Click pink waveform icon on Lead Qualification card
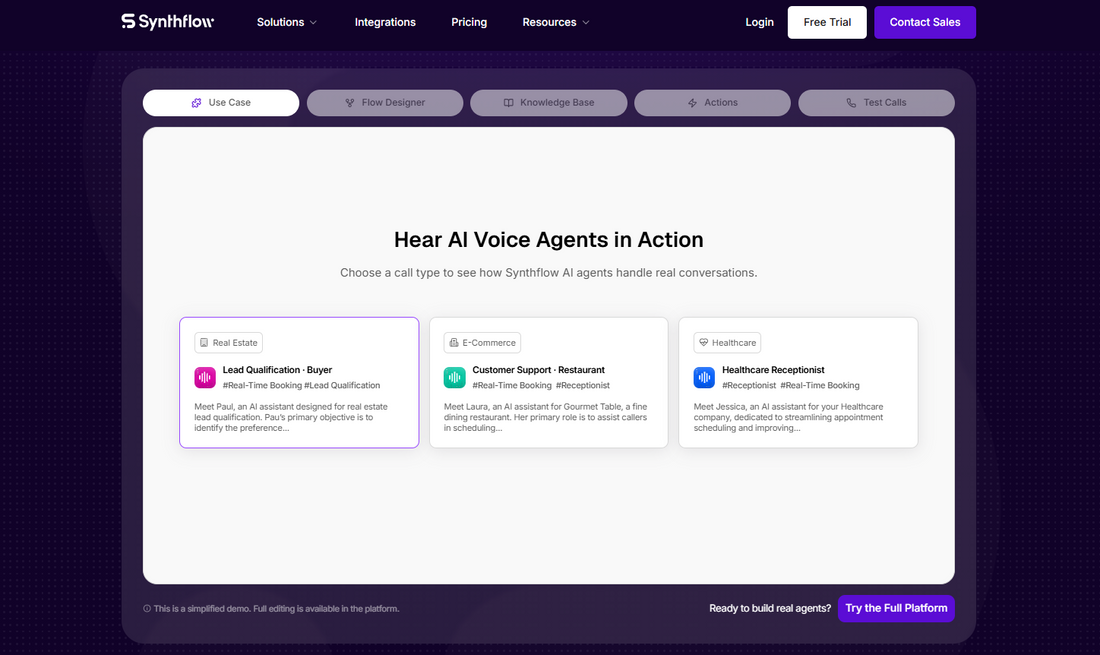The image size is (1100, 655). [x=204, y=377]
